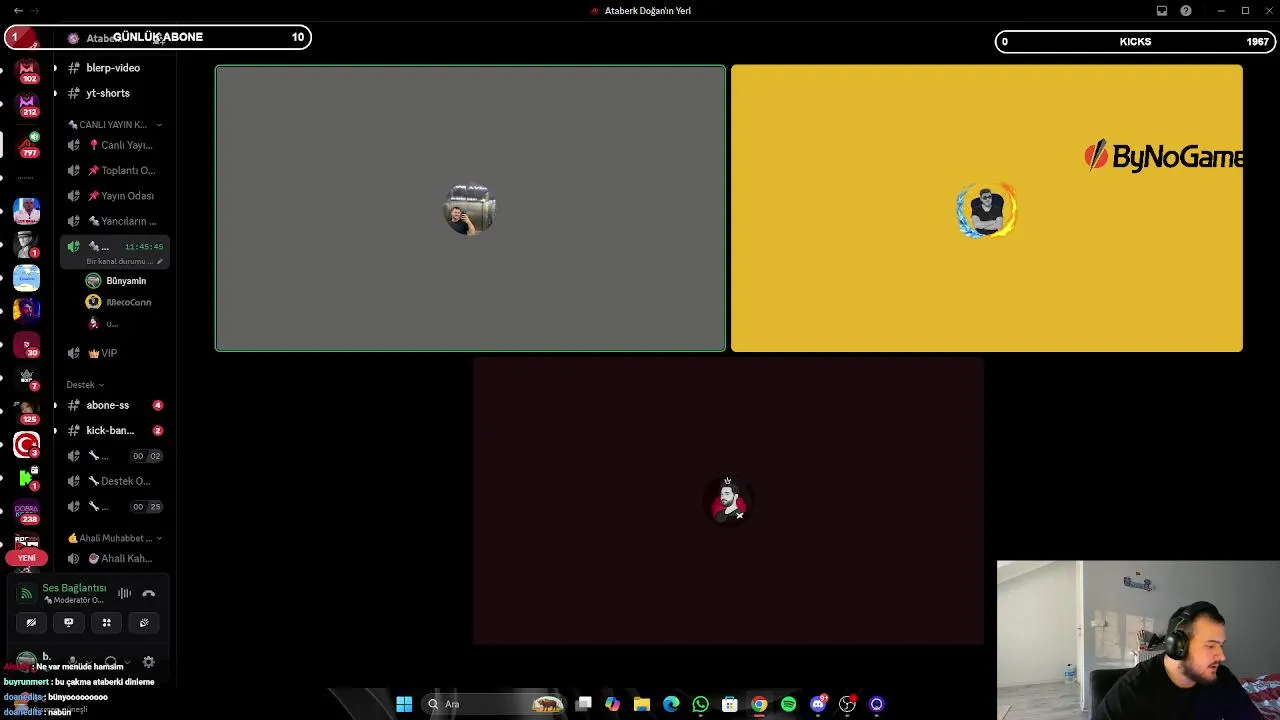The width and height of the screenshot is (1280, 720).
Task: Join the Ahali Kah... voice channel
Action: point(115,559)
